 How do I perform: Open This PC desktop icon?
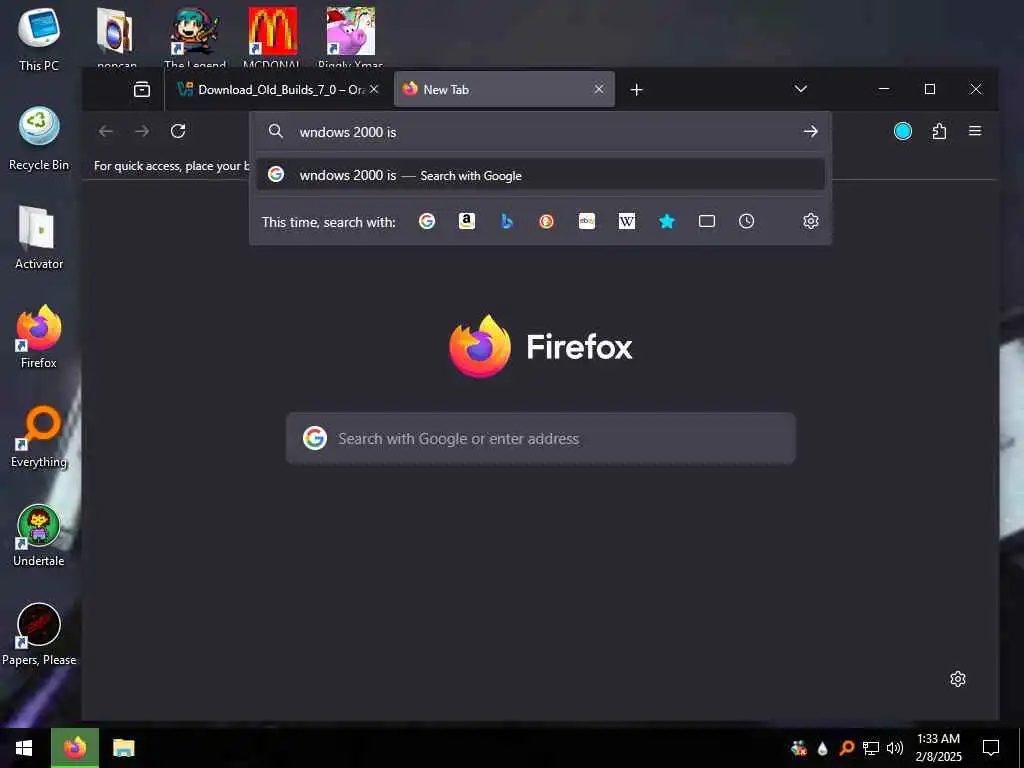click(x=39, y=39)
